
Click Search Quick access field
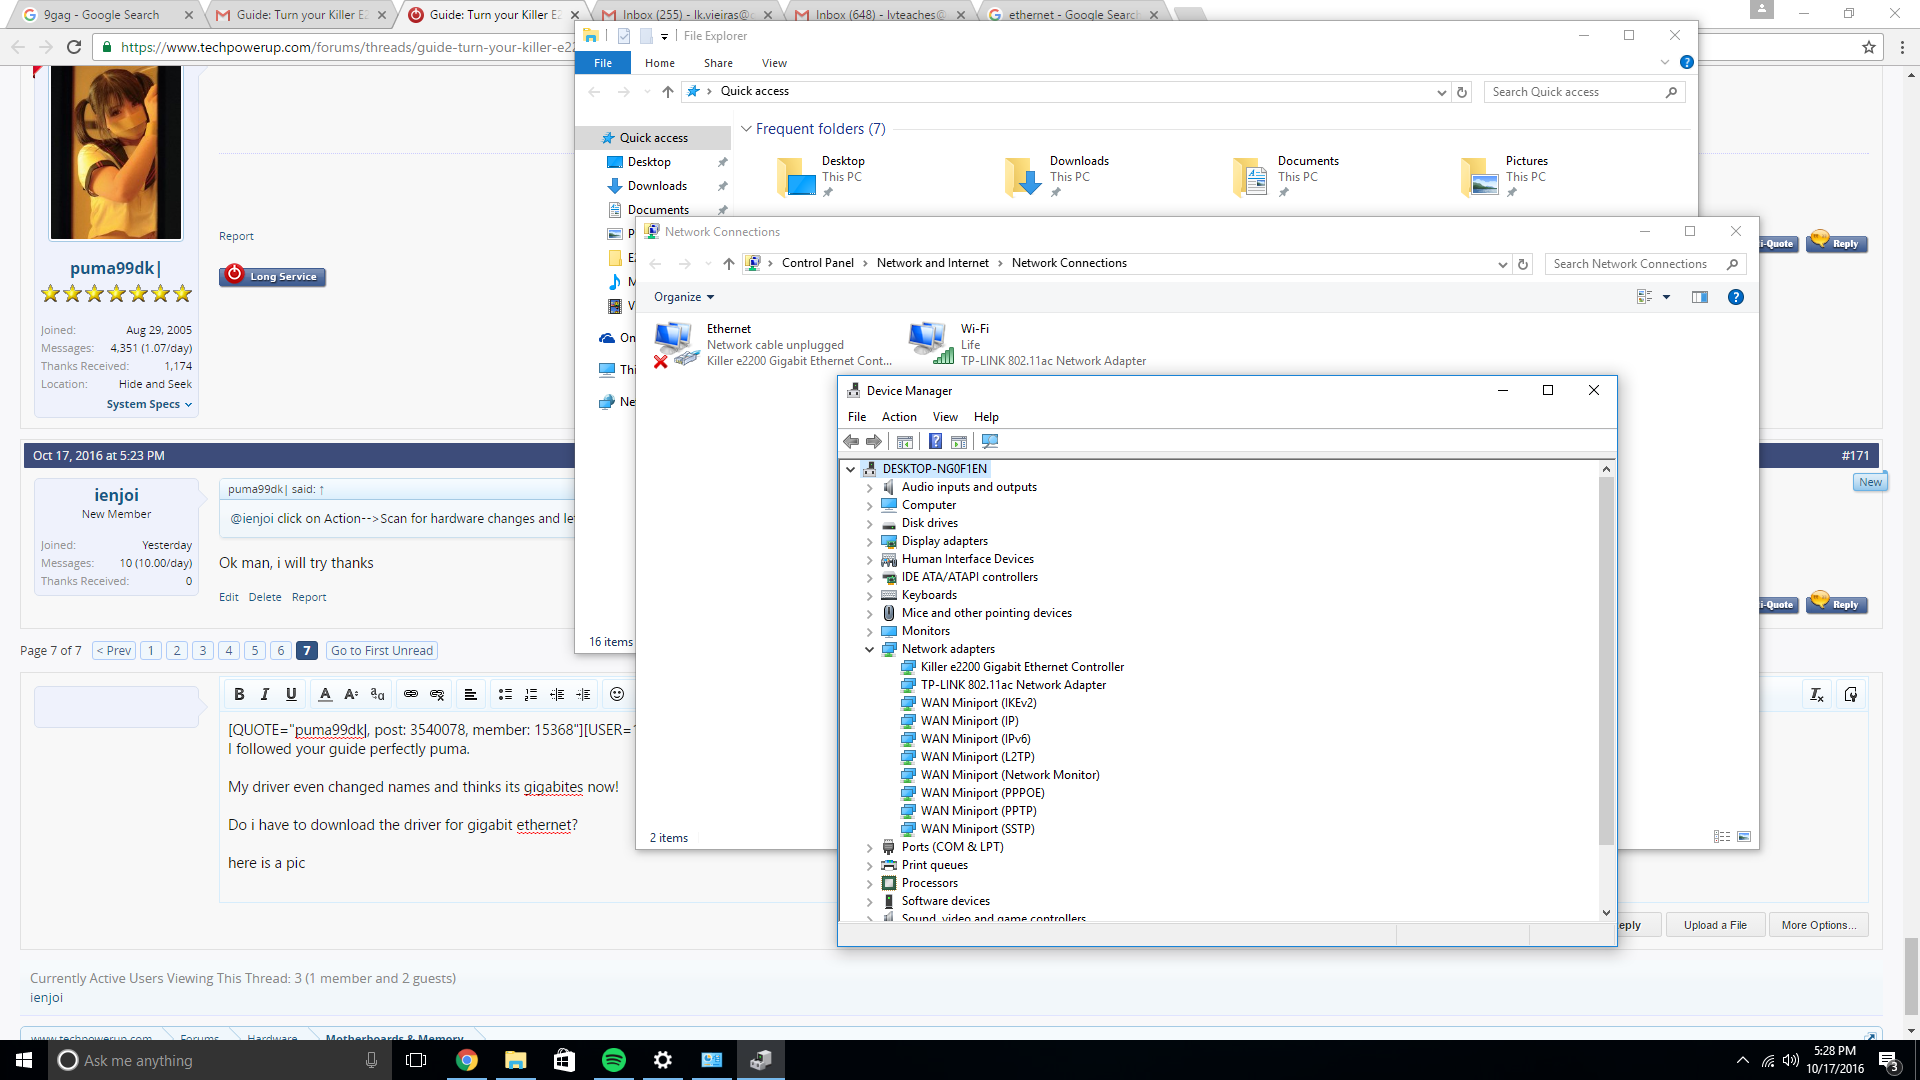tap(1585, 92)
